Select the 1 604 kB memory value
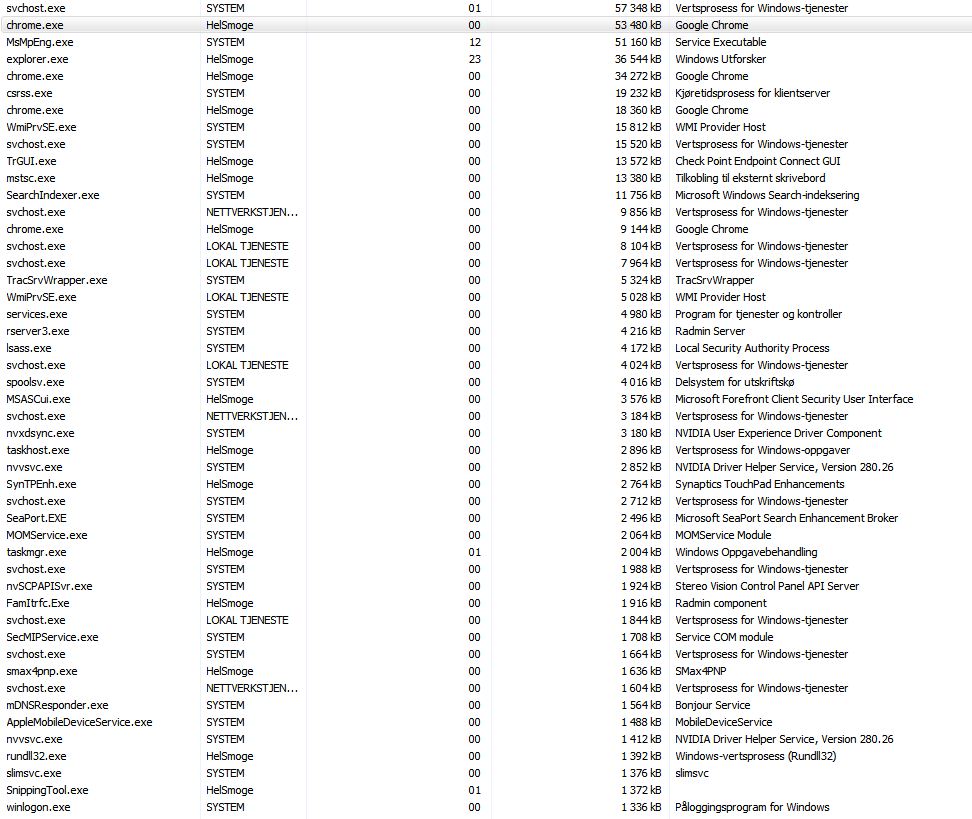Viewport: 972px width, 819px height. pyautogui.click(x=641, y=688)
